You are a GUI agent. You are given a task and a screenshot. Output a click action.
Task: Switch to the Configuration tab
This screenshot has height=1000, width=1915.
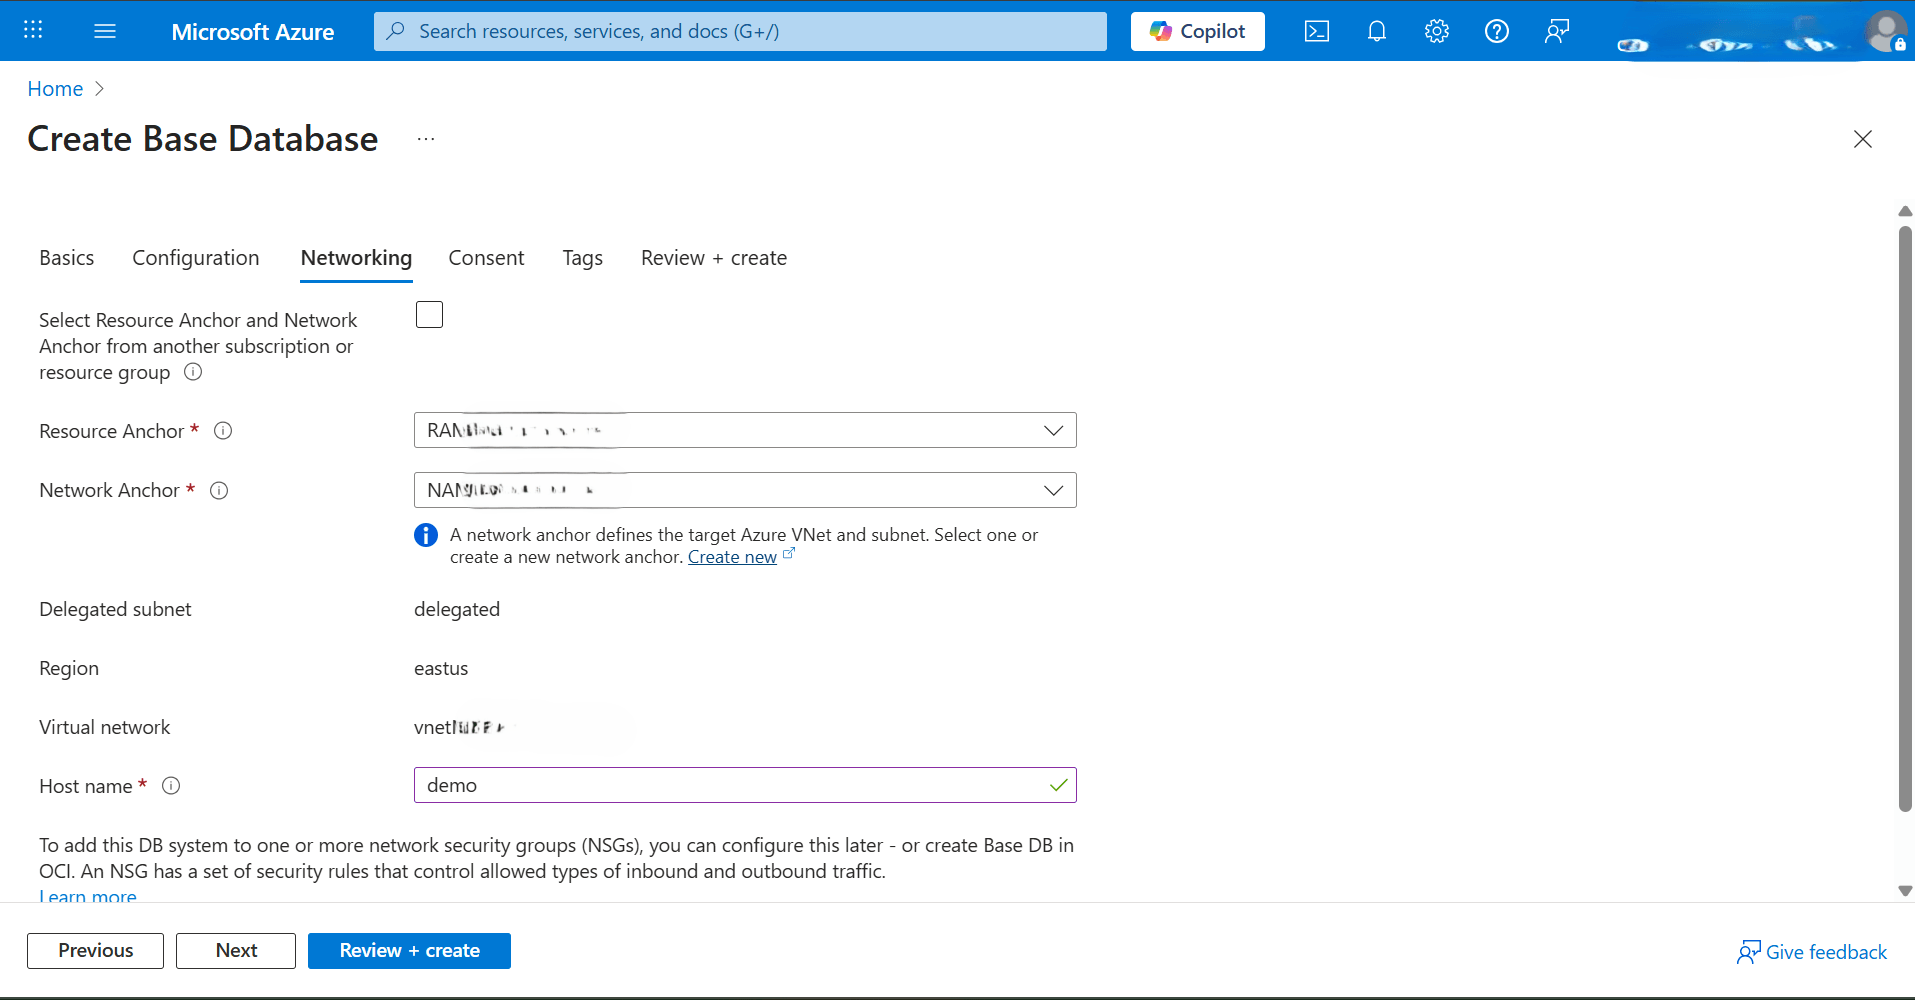(195, 257)
